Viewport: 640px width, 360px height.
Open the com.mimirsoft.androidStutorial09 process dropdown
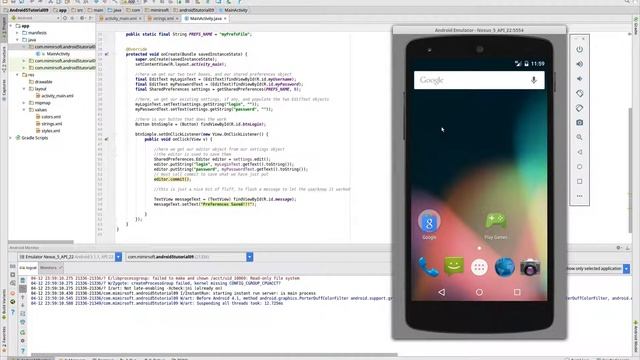click(x=249, y=257)
